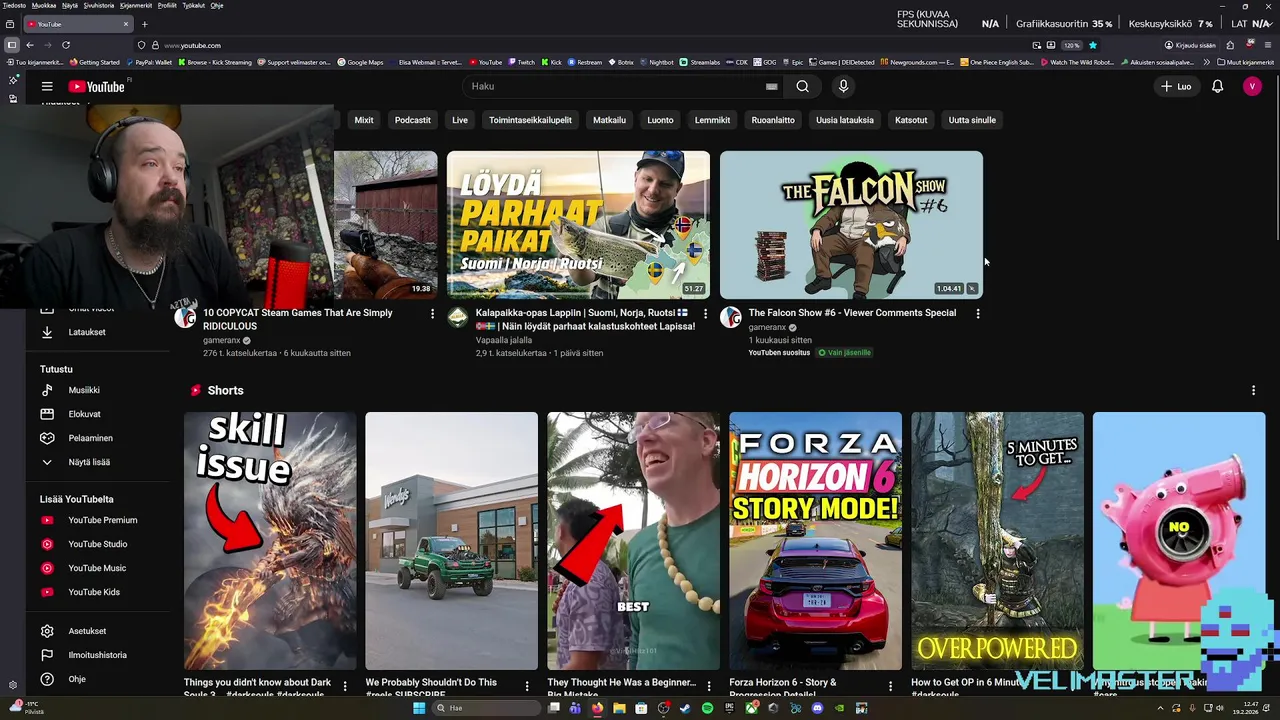Reload the page in Firefox
The height and width of the screenshot is (720, 1280).
(x=66, y=45)
